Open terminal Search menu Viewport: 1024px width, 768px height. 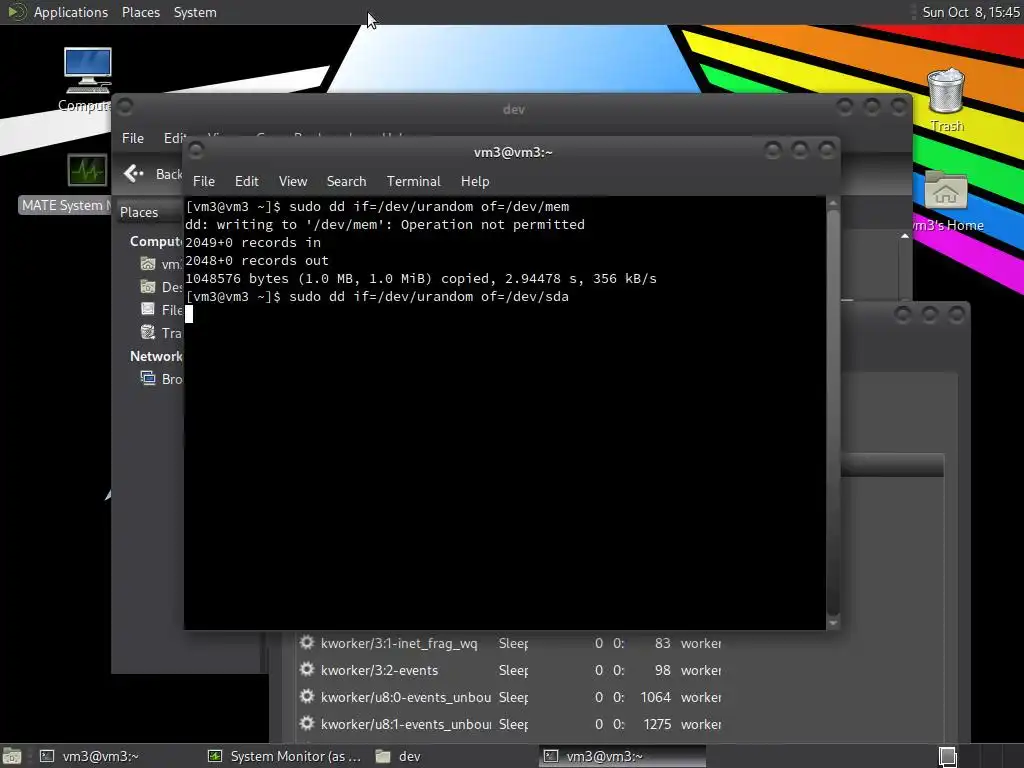(346, 182)
